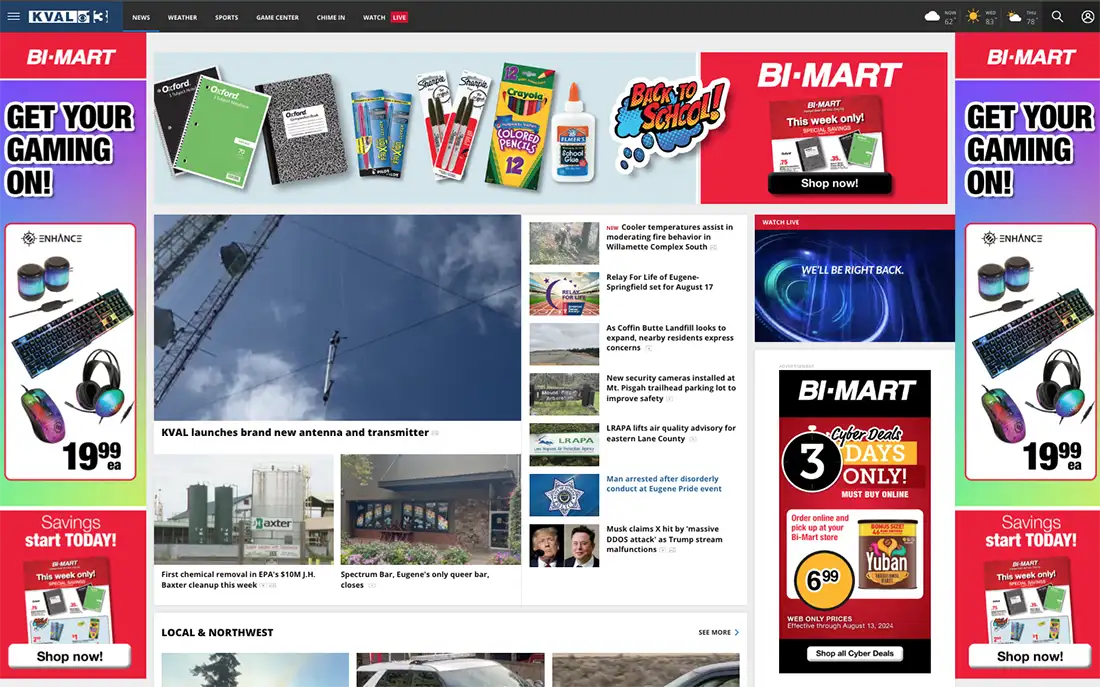
Task: Open the News menu item
Action: click(141, 17)
